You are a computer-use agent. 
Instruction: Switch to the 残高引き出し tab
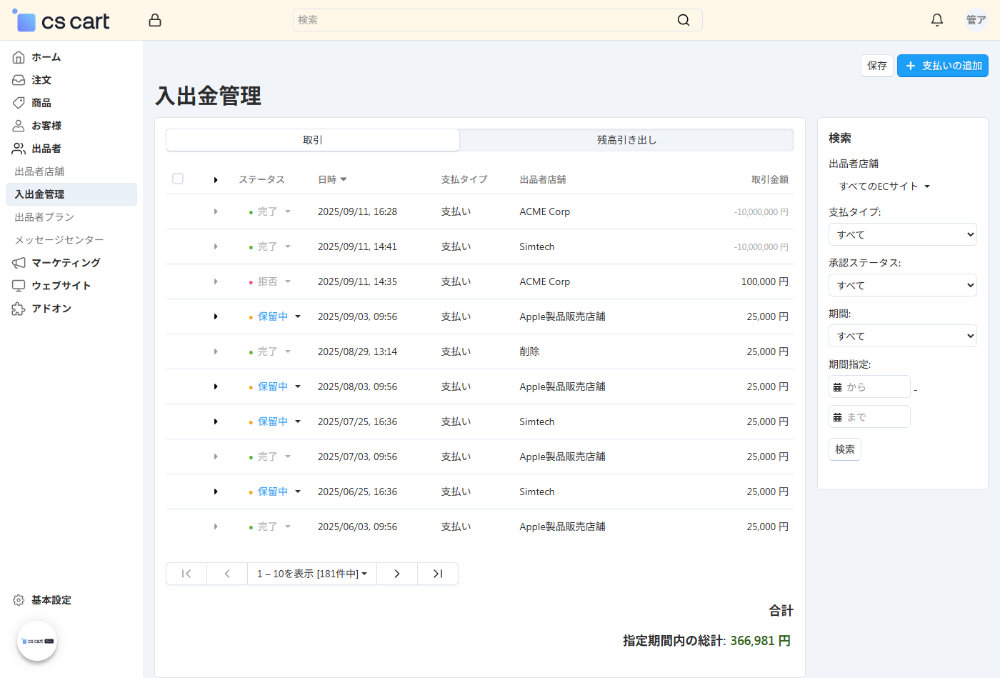click(x=626, y=140)
